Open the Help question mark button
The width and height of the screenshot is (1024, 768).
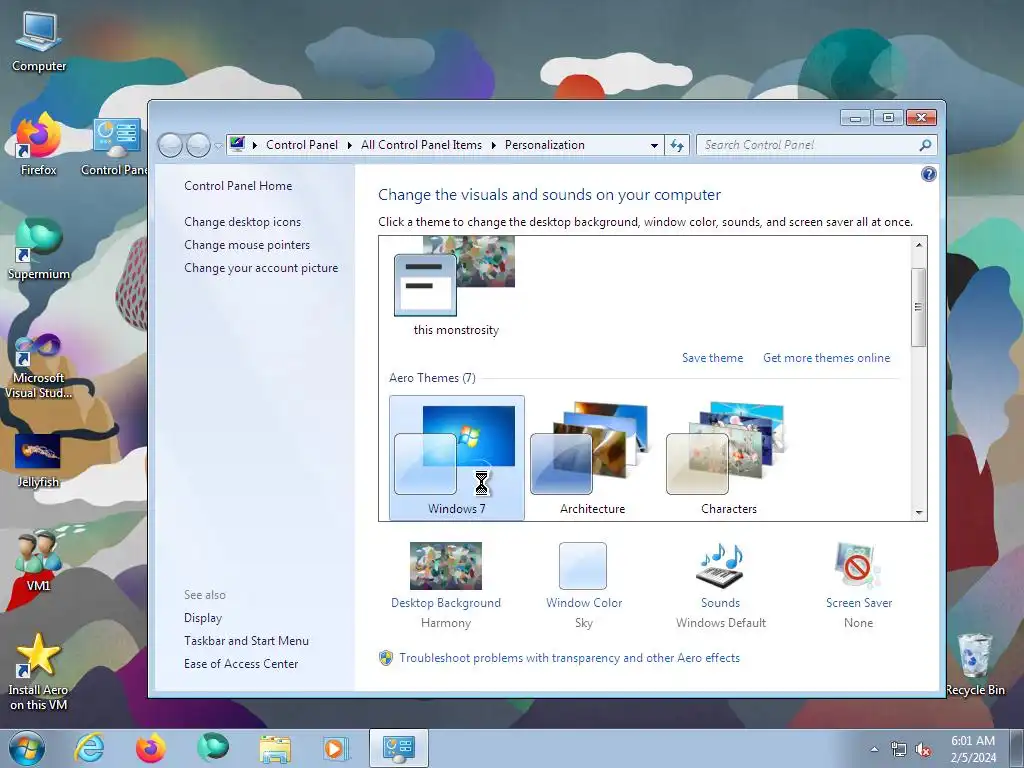tap(928, 174)
